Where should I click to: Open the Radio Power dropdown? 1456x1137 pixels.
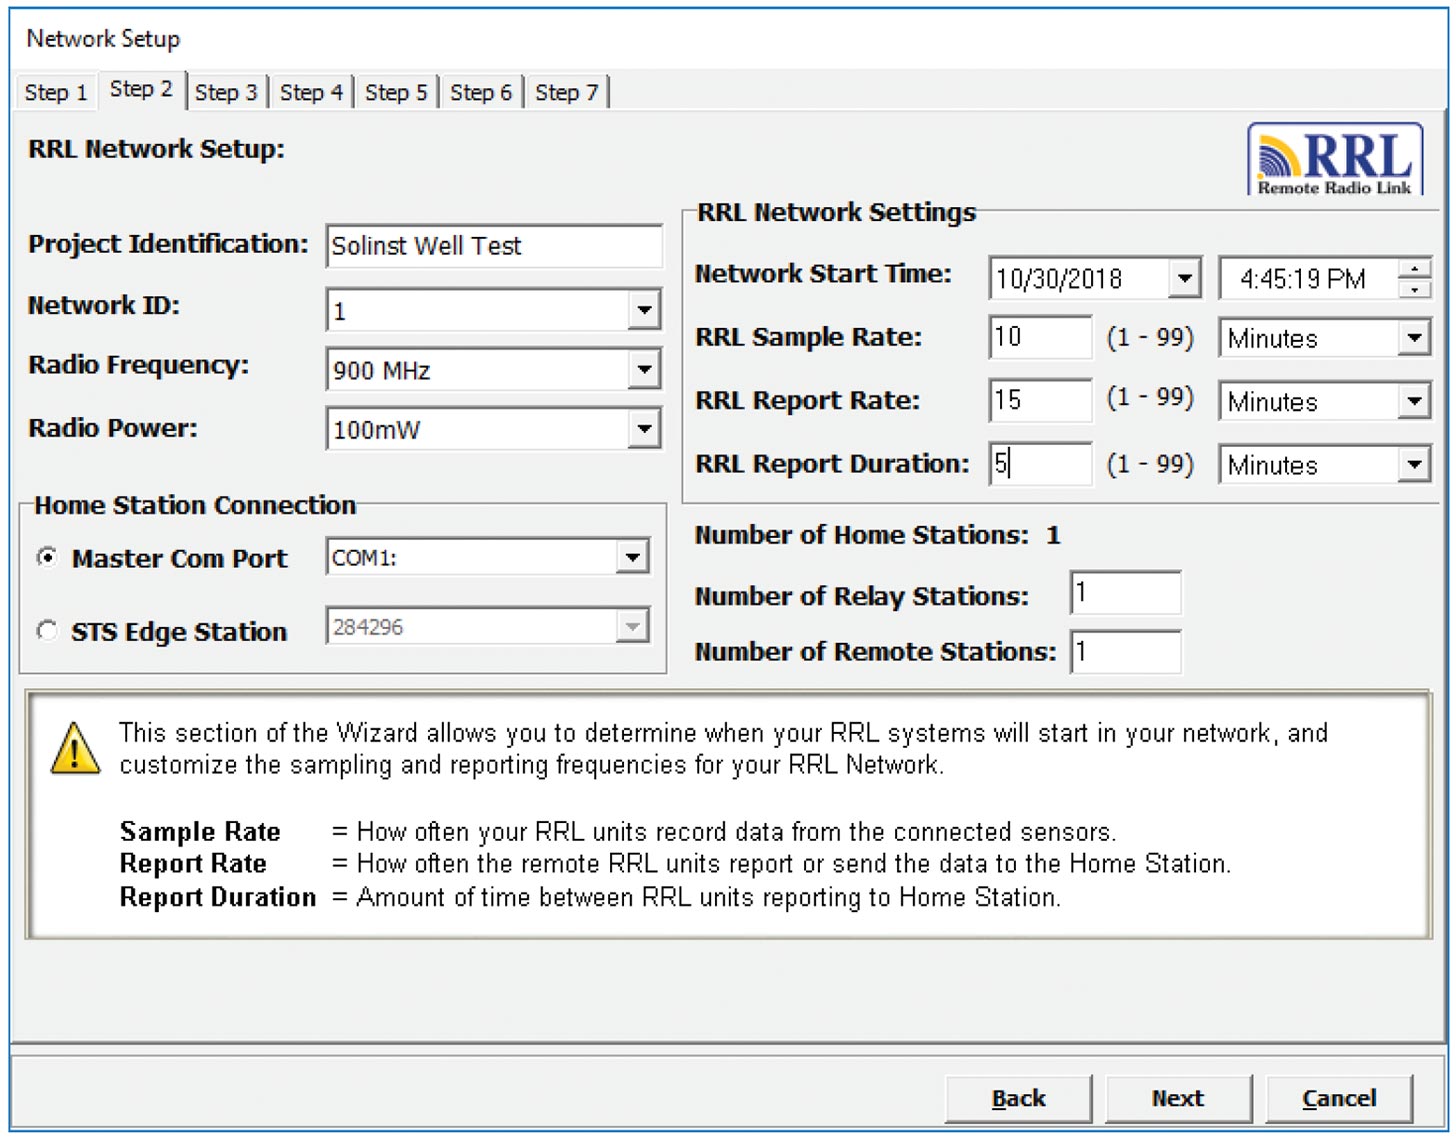click(644, 428)
